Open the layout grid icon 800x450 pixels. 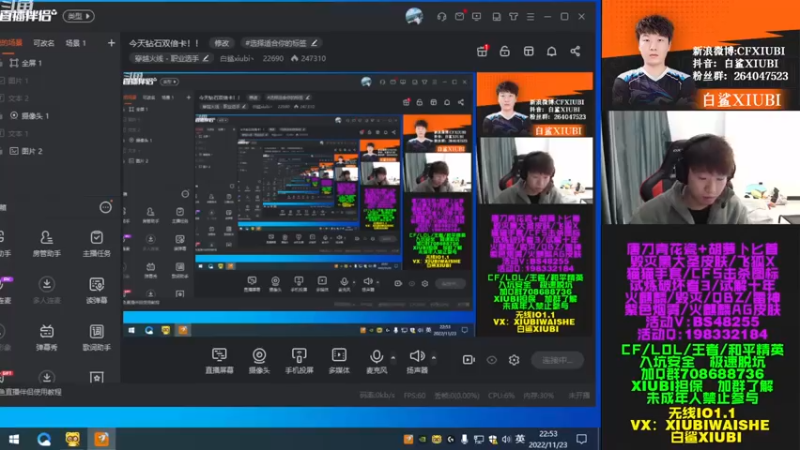point(529,51)
